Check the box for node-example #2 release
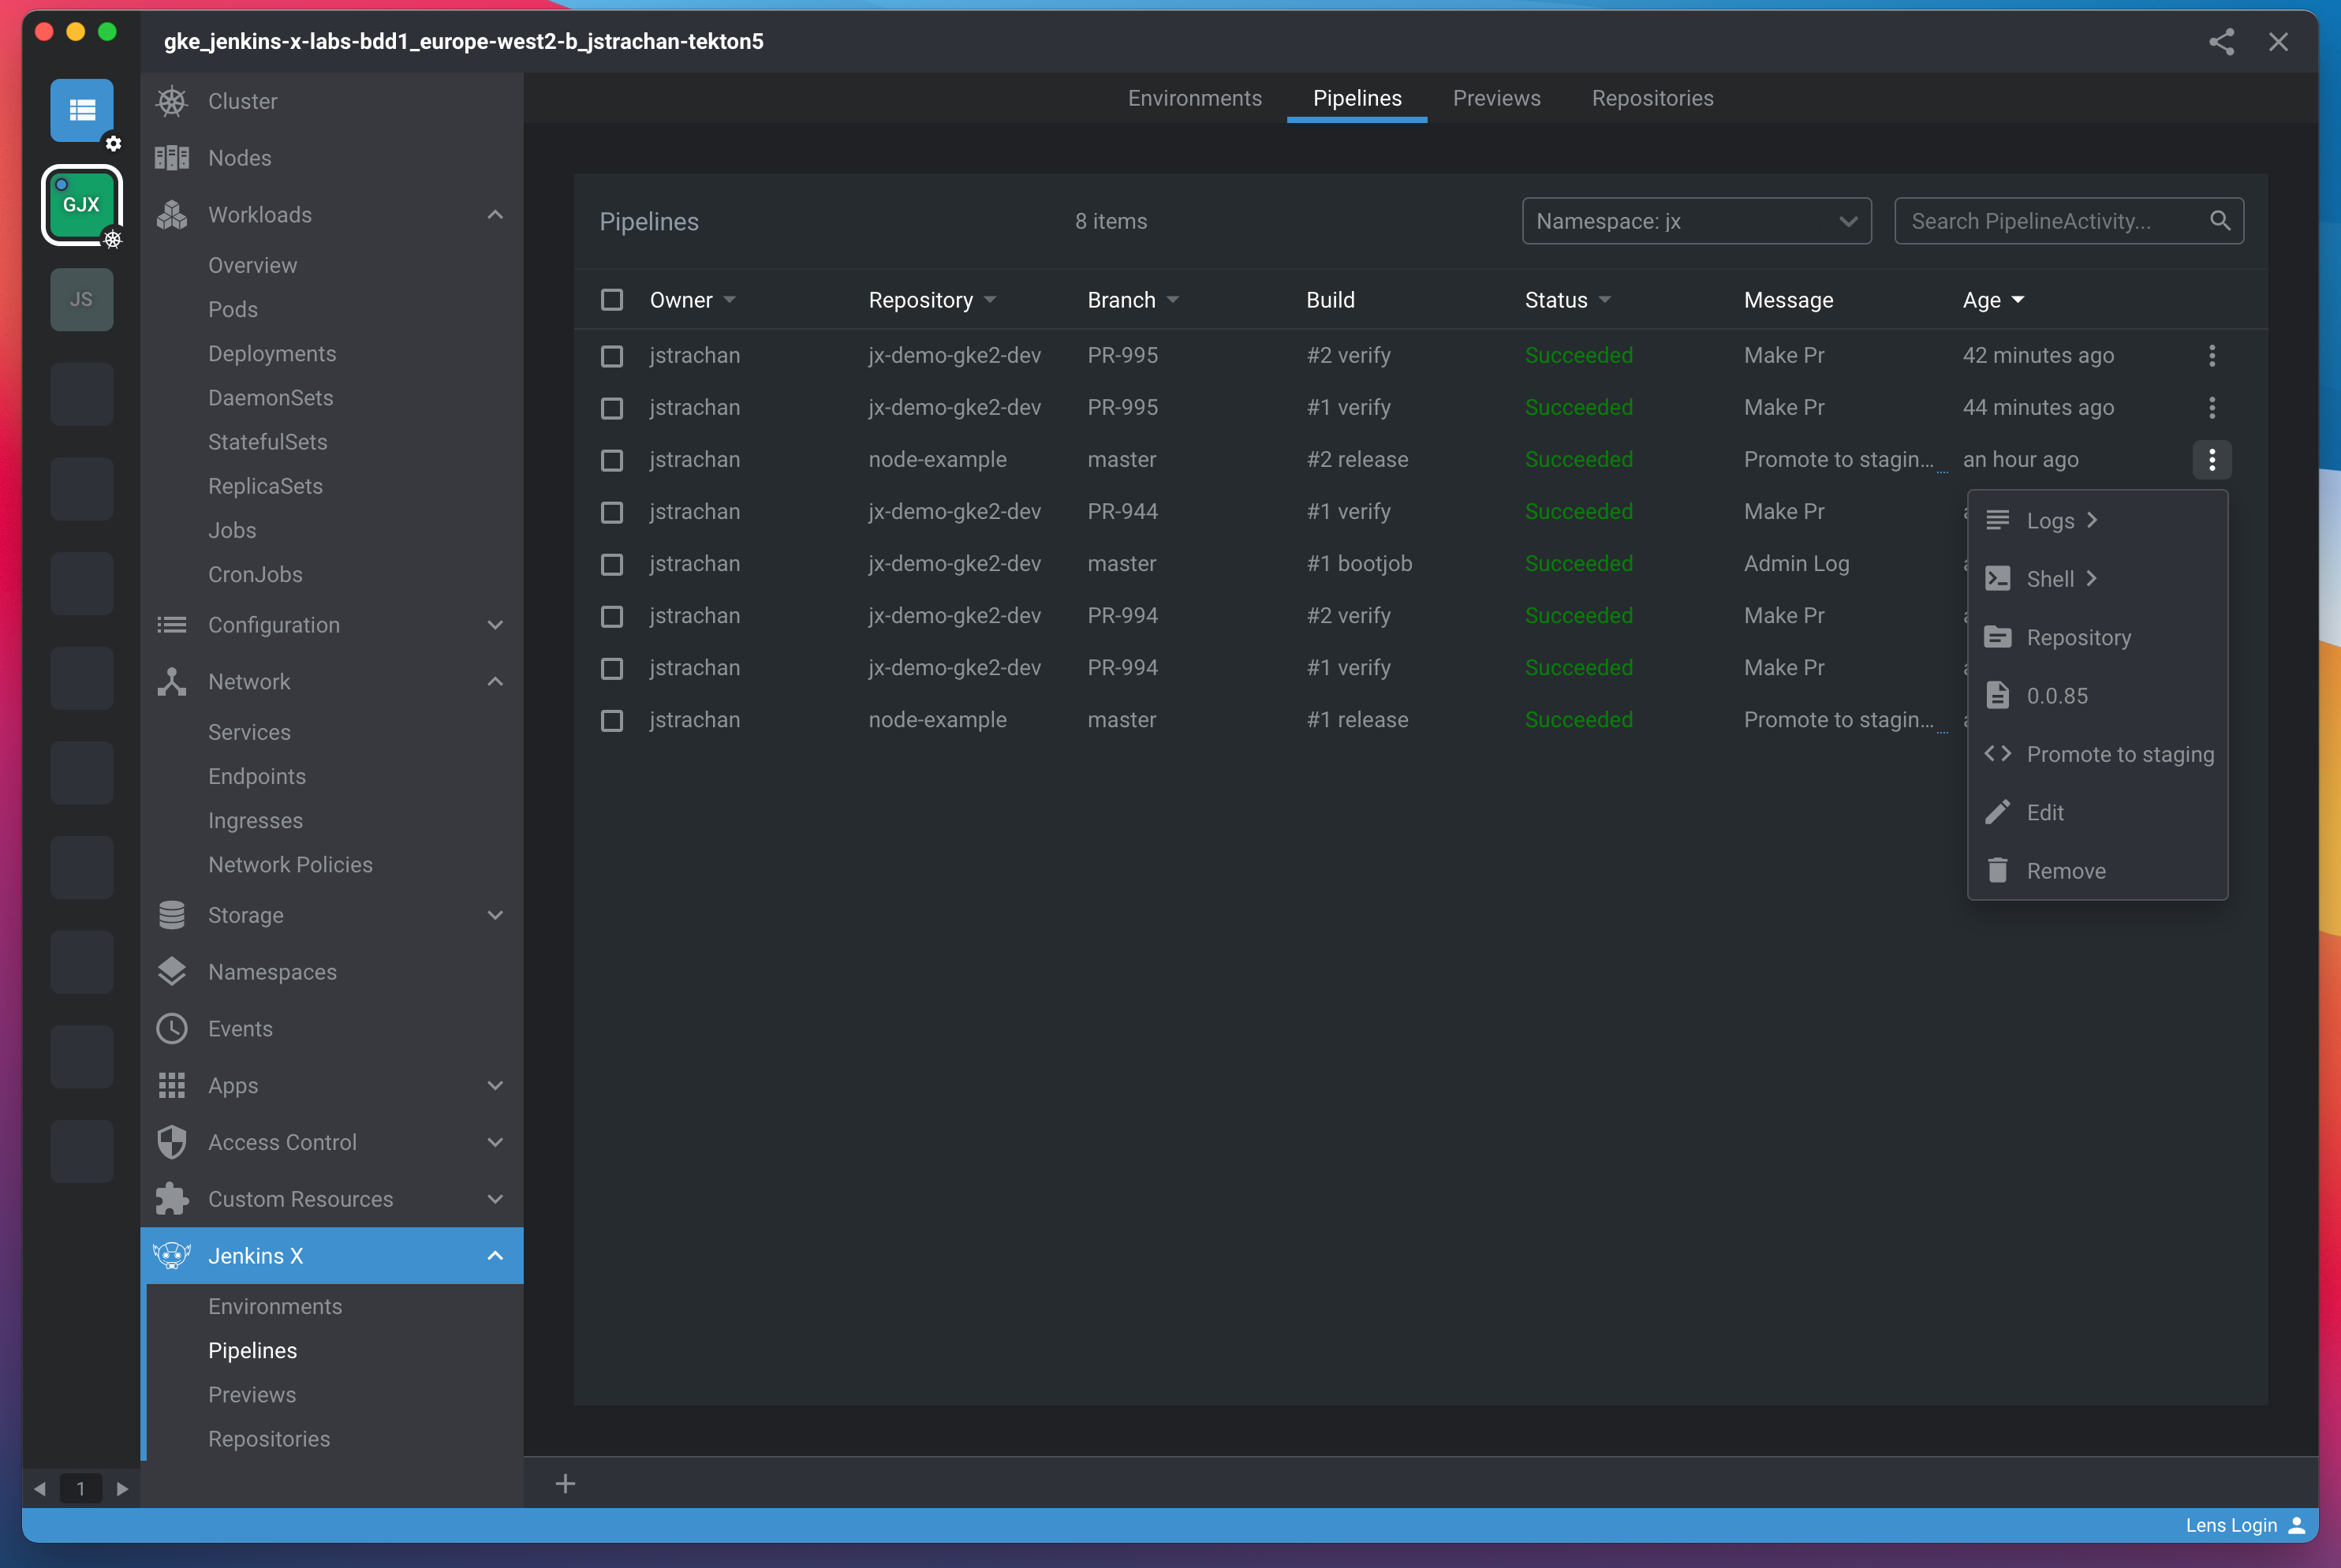 611,460
